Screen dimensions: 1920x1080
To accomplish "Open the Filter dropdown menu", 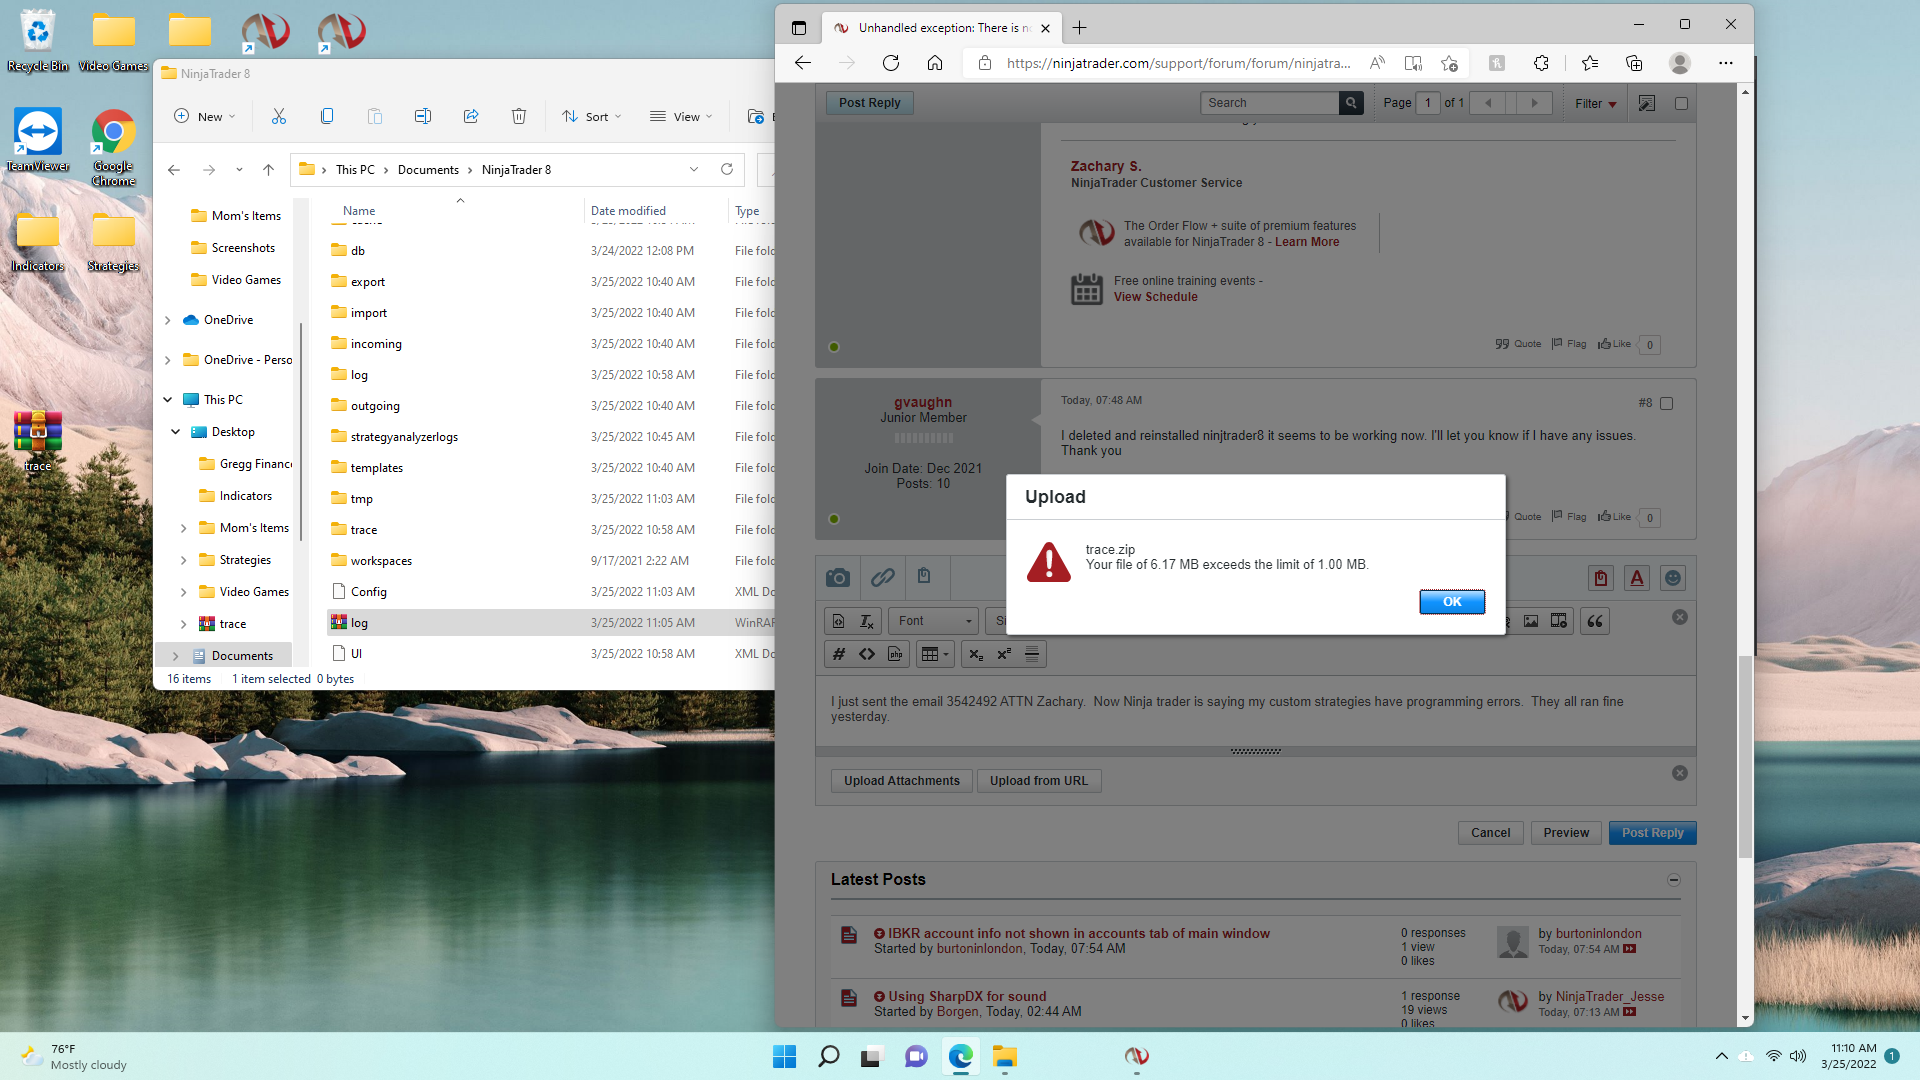I will click(x=1595, y=103).
